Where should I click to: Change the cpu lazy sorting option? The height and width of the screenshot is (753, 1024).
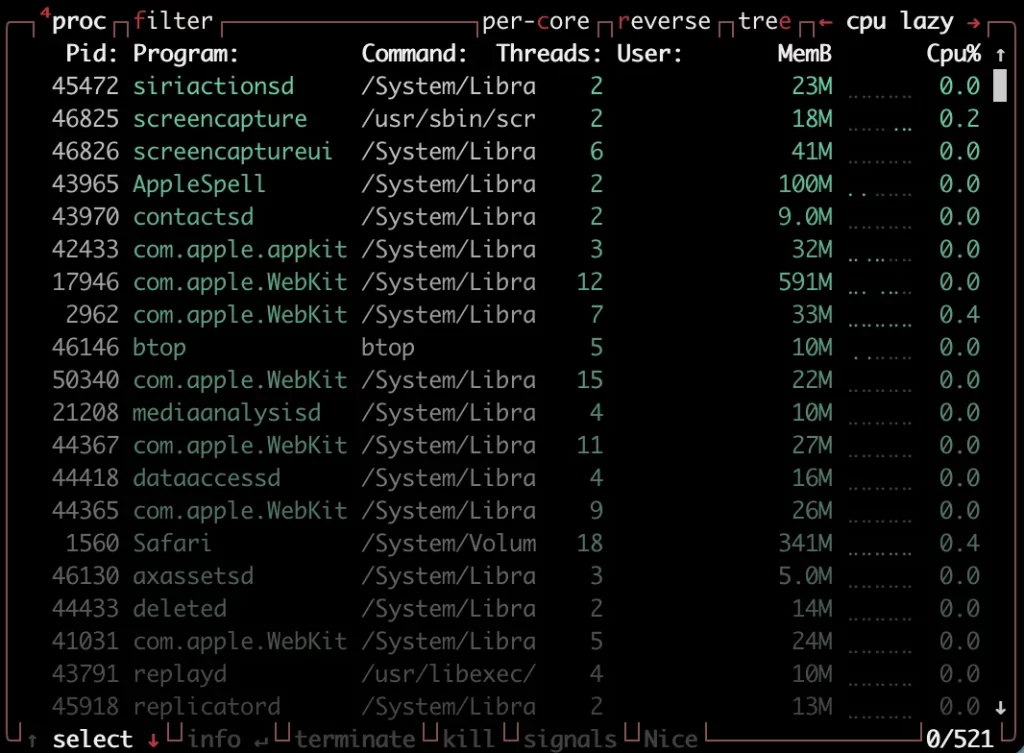[x=900, y=22]
